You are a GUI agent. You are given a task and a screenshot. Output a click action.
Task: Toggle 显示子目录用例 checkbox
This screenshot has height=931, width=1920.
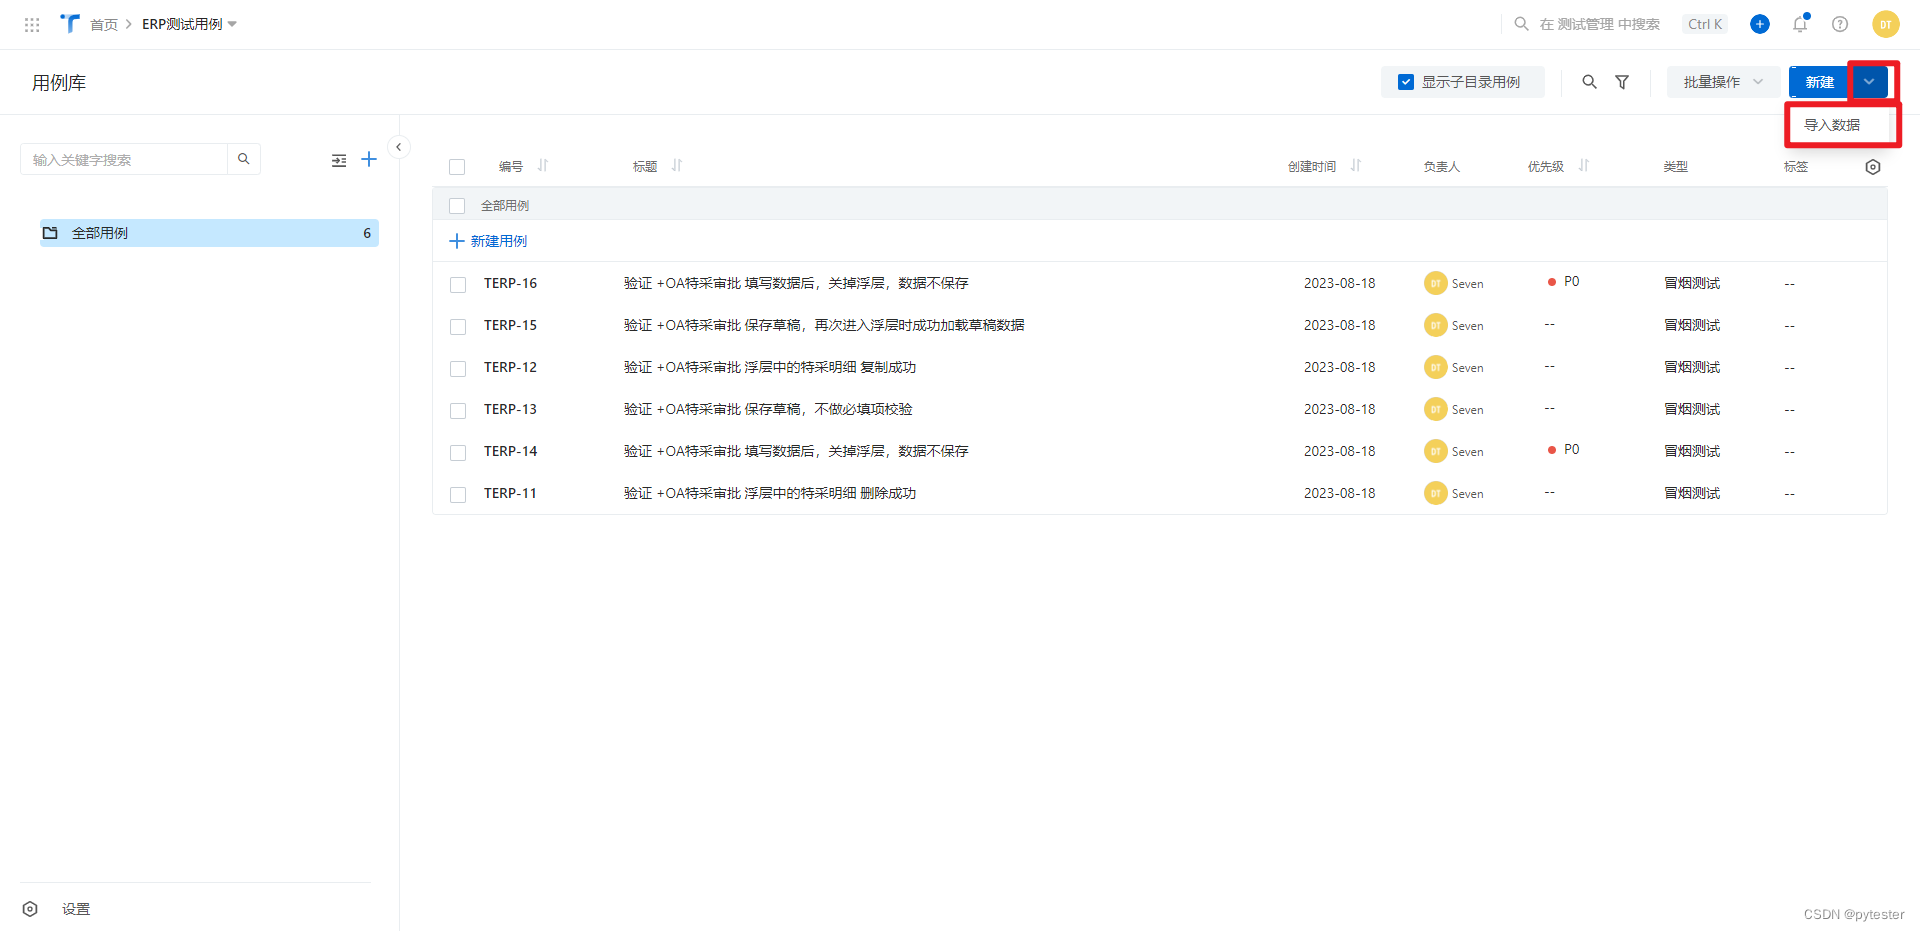pyautogui.click(x=1406, y=82)
